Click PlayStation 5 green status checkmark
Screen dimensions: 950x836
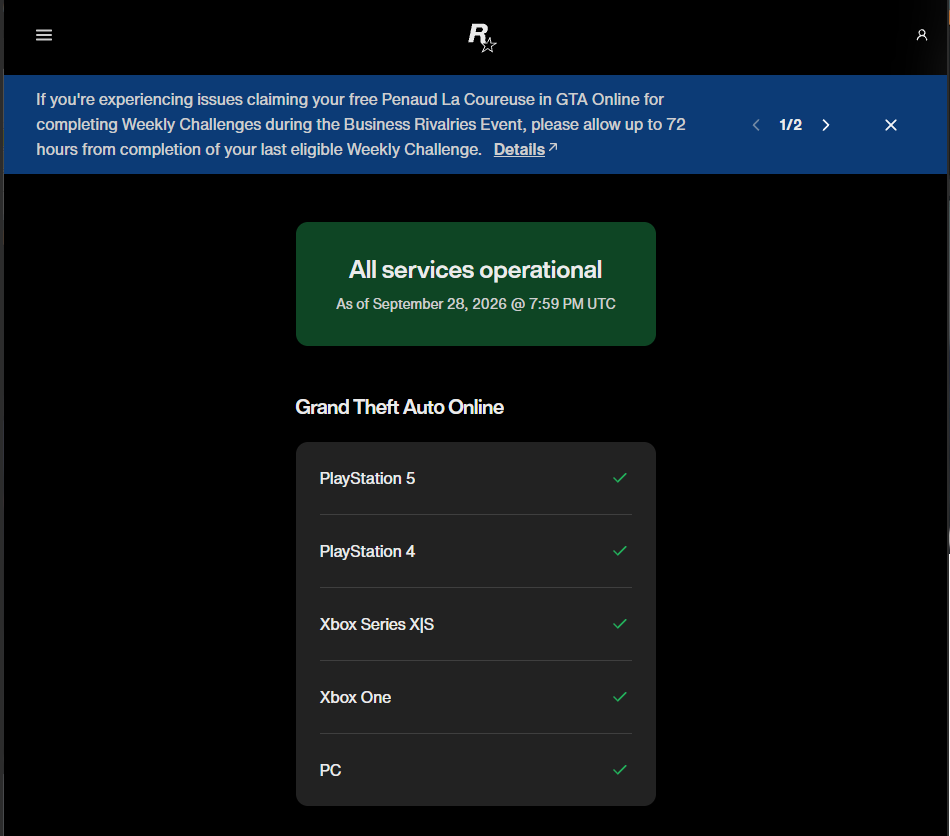pos(620,478)
